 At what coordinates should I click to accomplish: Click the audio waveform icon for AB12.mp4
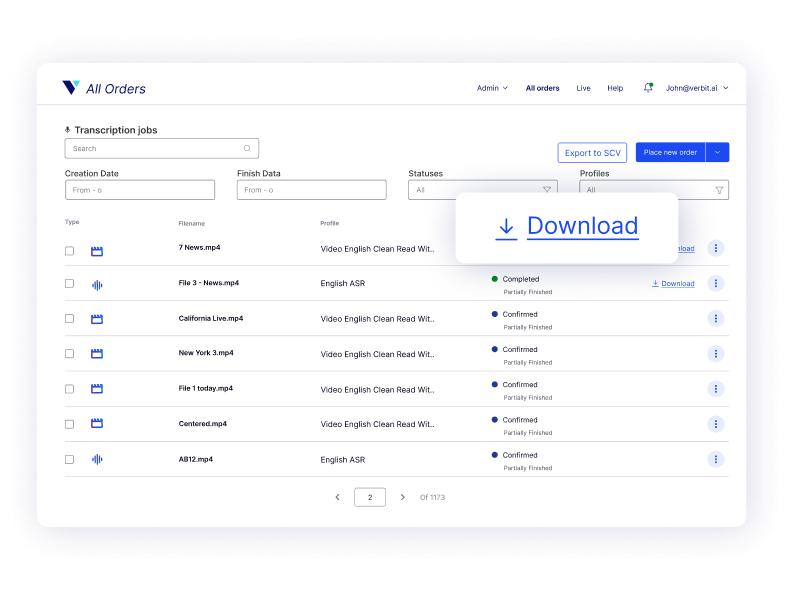pyautogui.click(x=97, y=460)
